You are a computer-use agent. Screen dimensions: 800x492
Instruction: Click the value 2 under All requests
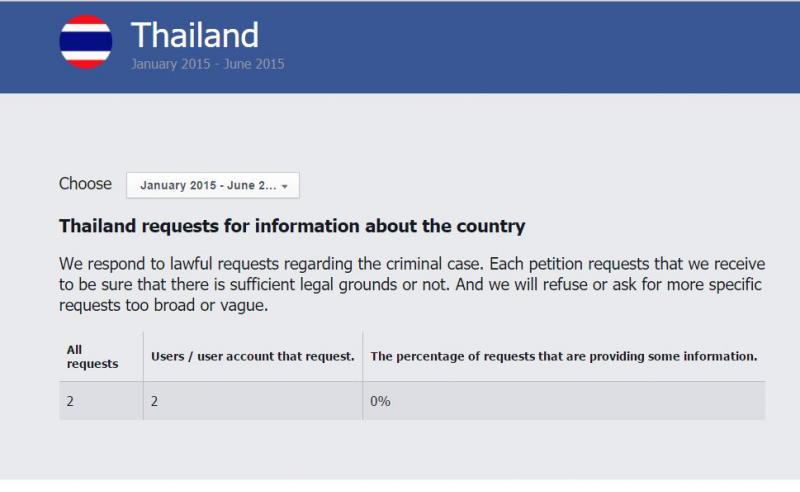(71, 401)
